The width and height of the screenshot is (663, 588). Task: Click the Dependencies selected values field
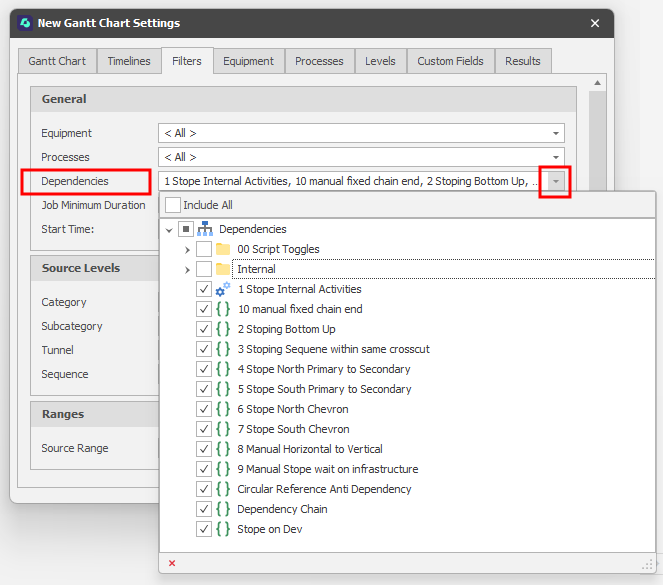pyautogui.click(x=353, y=182)
